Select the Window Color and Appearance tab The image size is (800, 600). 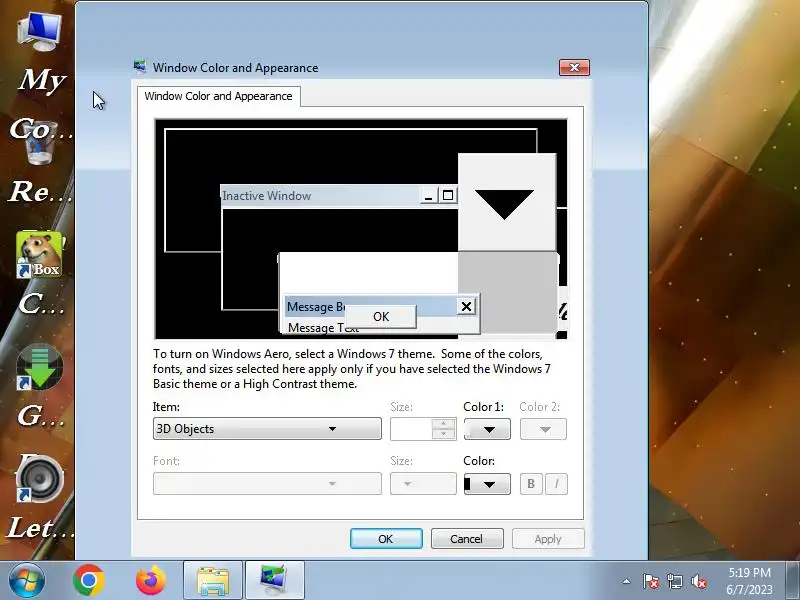coord(218,96)
